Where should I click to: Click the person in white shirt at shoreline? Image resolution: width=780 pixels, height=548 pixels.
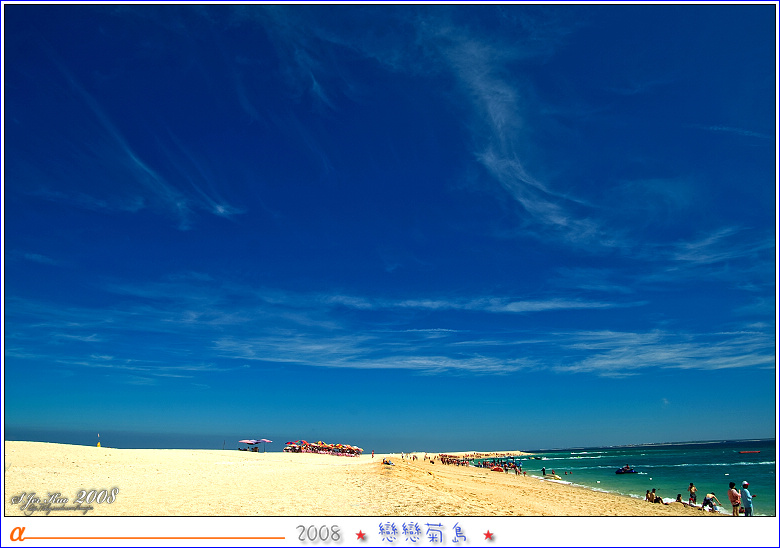click(746, 497)
